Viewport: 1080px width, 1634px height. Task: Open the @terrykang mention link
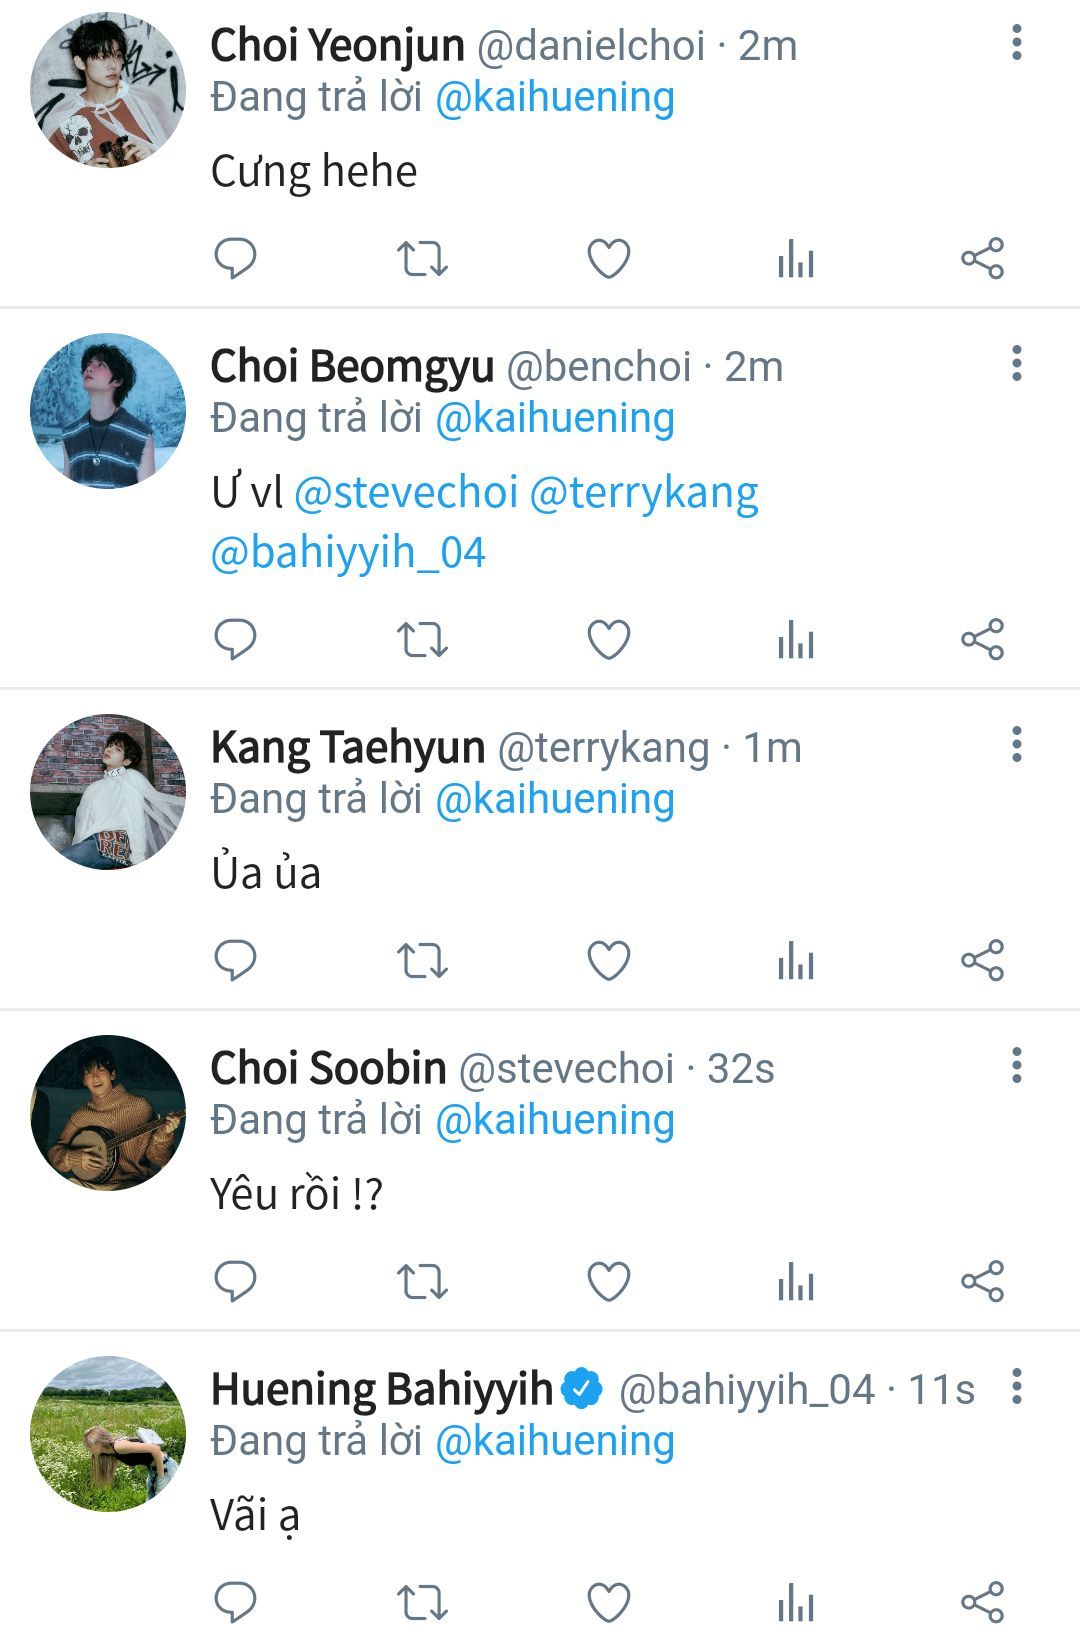644,493
